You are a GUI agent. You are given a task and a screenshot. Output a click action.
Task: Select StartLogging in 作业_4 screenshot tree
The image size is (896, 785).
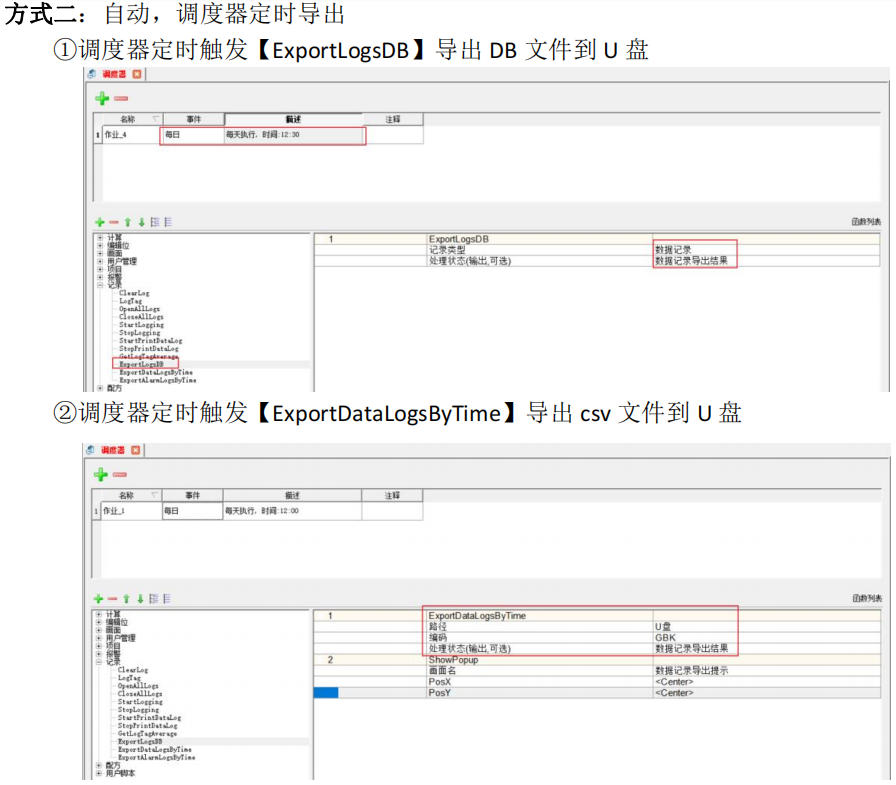[141, 325]
